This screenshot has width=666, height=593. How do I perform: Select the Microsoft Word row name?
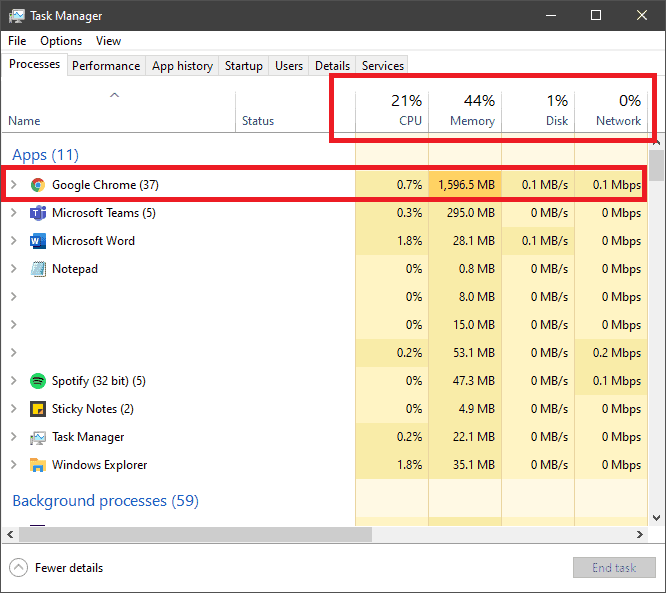click(x=93, y=241)
